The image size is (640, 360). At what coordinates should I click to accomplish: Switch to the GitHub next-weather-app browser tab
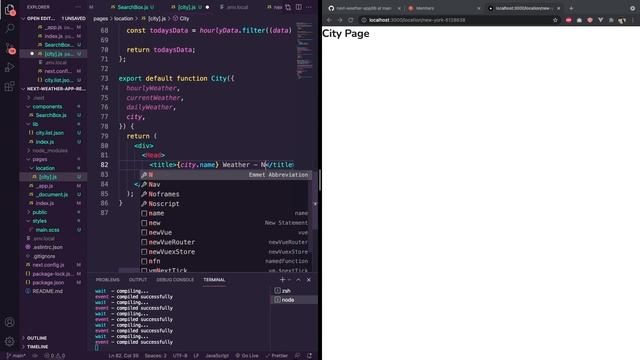pyautogui.click(x=363, y=8)
